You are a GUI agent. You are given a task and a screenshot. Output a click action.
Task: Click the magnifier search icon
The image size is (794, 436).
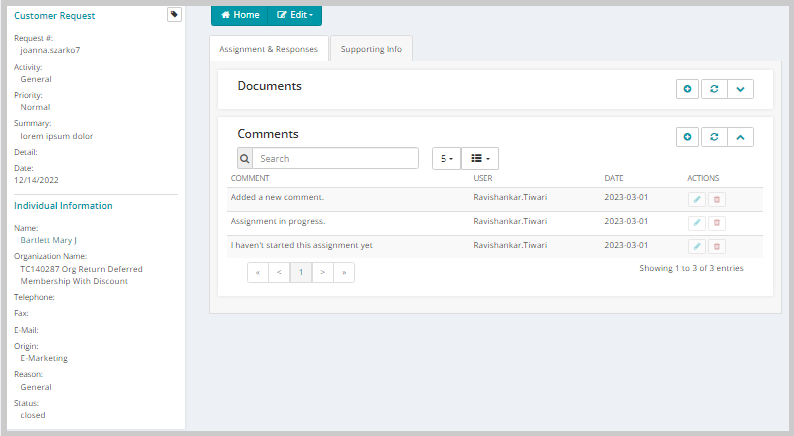pyautogui.click(x=245, y=158)
